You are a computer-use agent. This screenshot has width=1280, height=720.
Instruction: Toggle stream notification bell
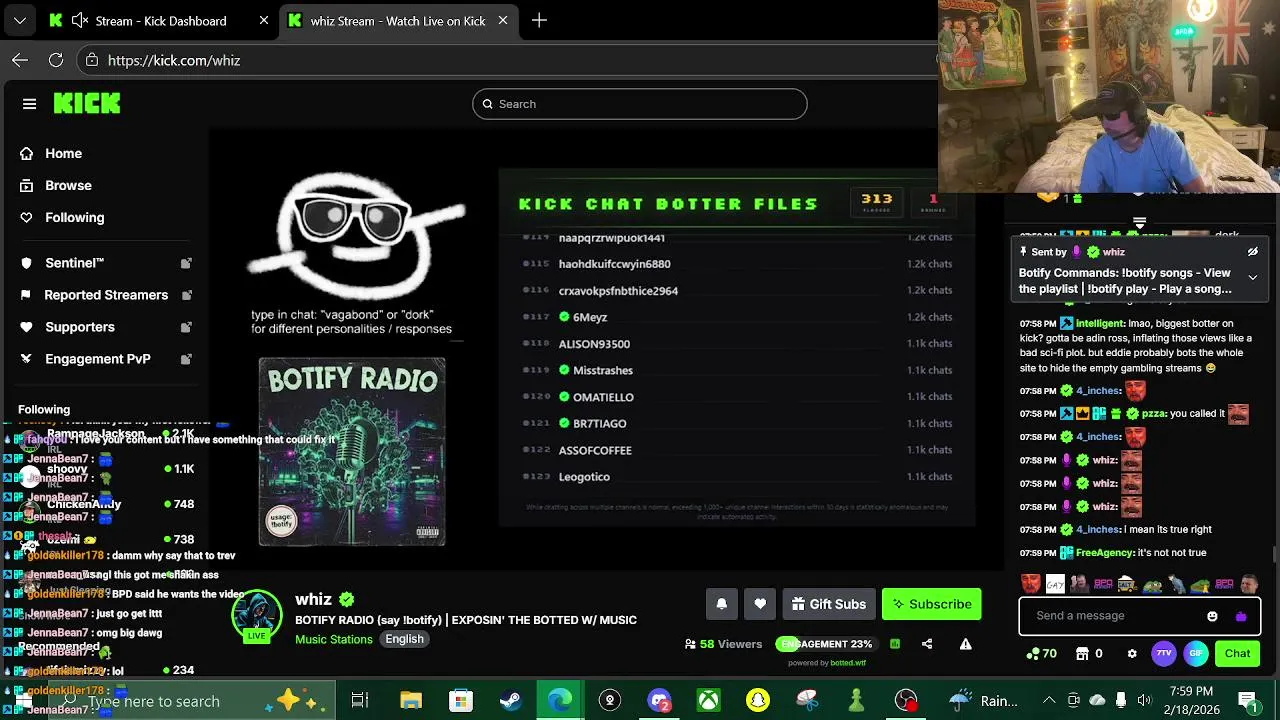tap(721, 604)
